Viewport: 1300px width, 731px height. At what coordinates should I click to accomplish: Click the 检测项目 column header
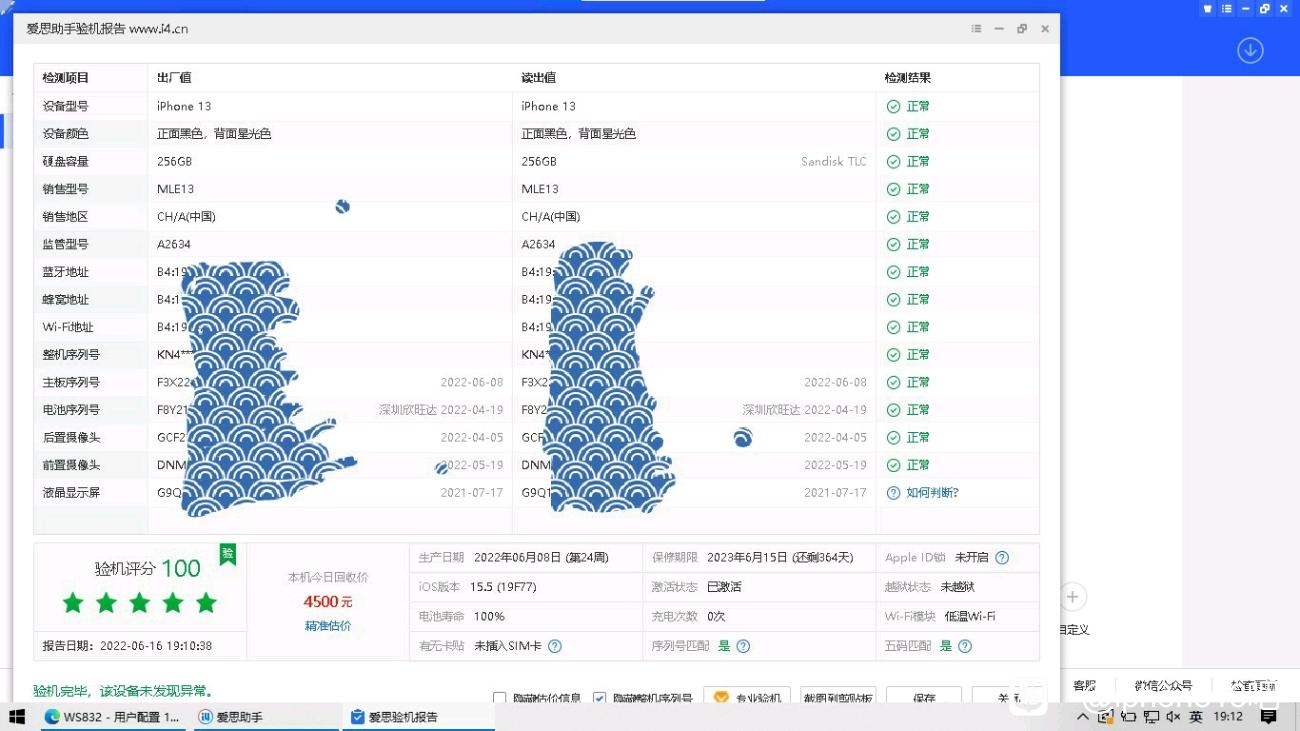[66, 78]
